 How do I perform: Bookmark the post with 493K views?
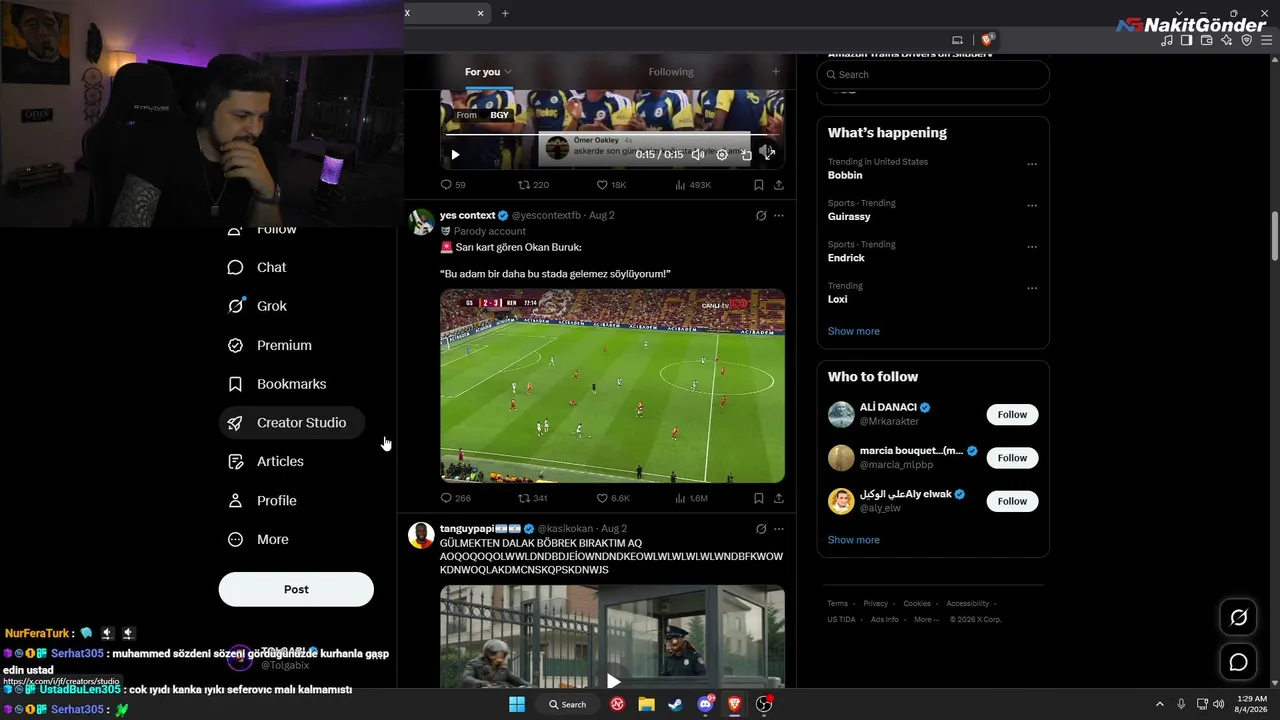pyautogui.click(x=758, y=185)
